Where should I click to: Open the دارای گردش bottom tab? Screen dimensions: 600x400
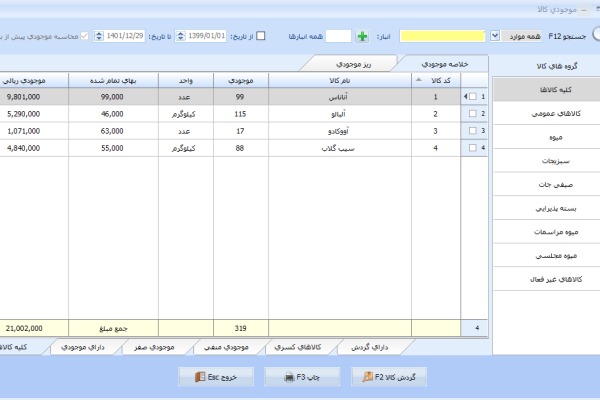[370, 347]
